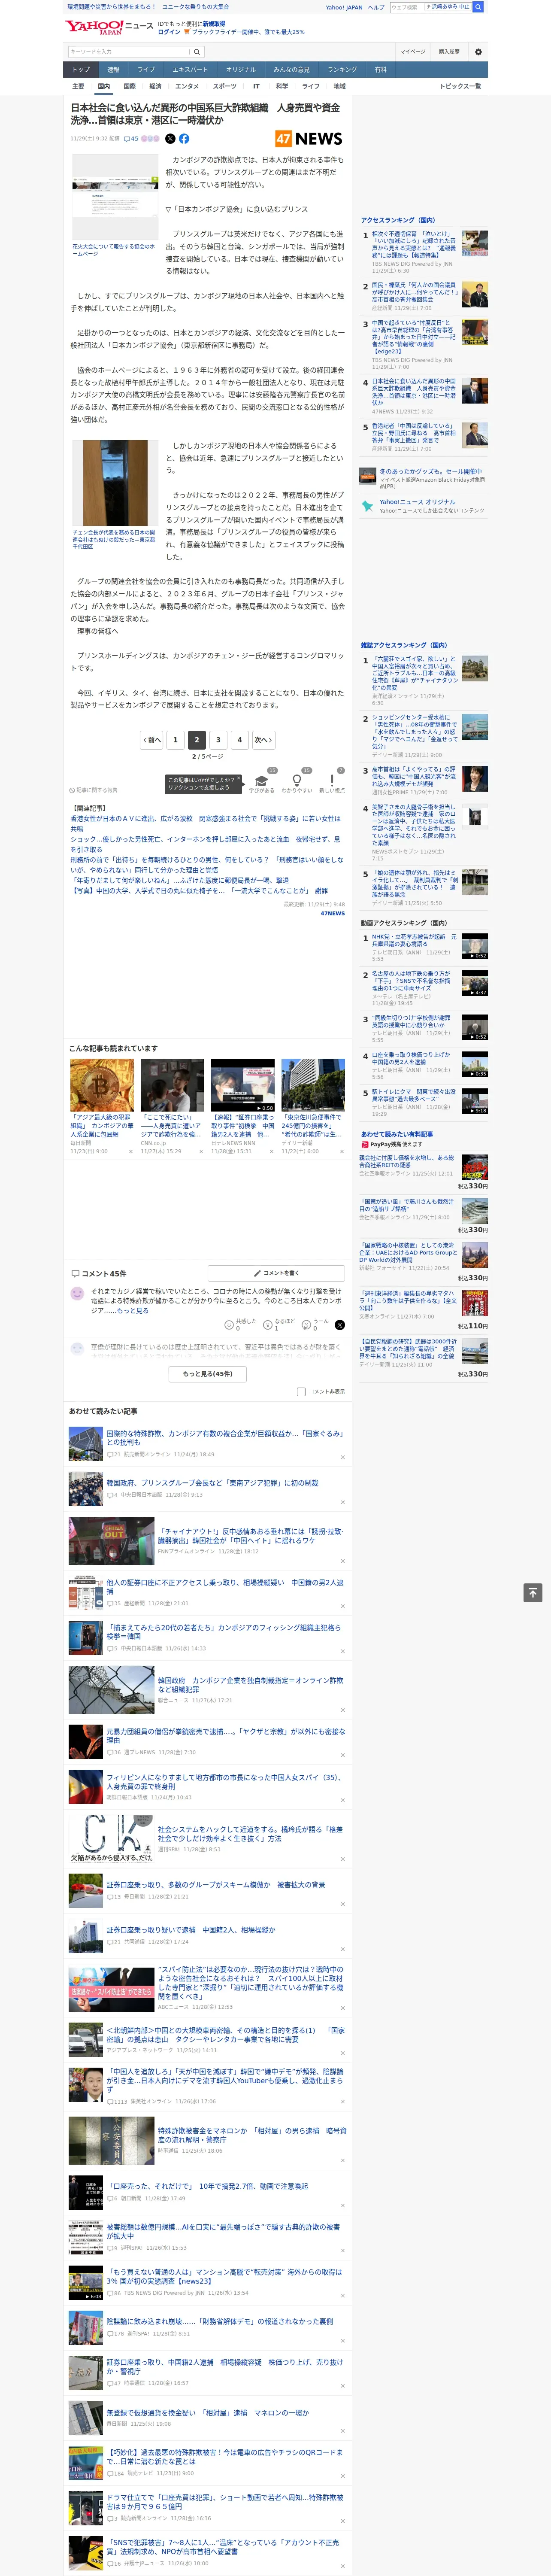
Task: Share article on X icon
Action: tap(170, 139)
